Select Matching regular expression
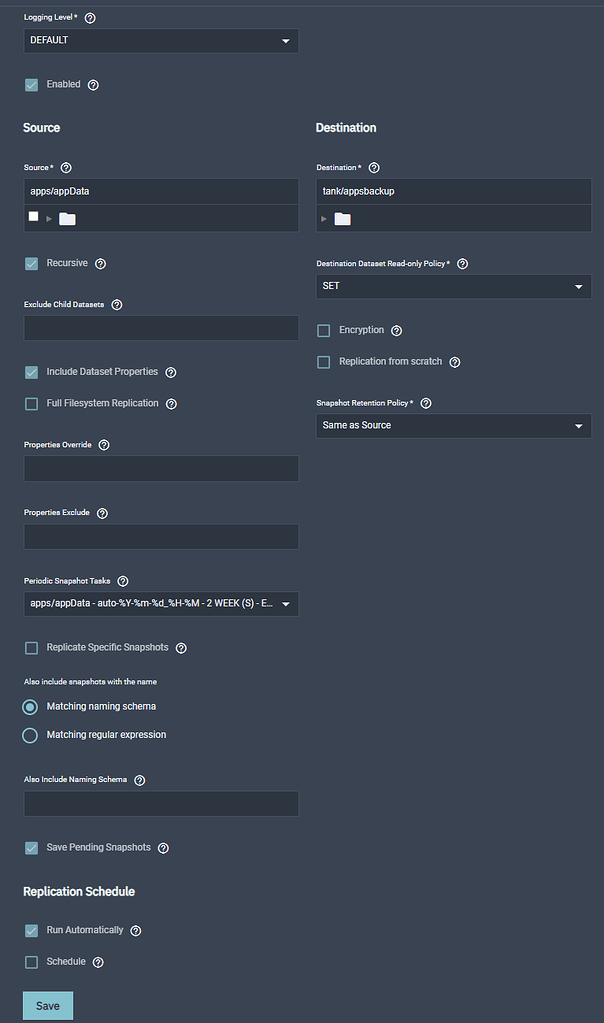The width and height of the screenshot is (604, 1023). click(x=30, y=734)
